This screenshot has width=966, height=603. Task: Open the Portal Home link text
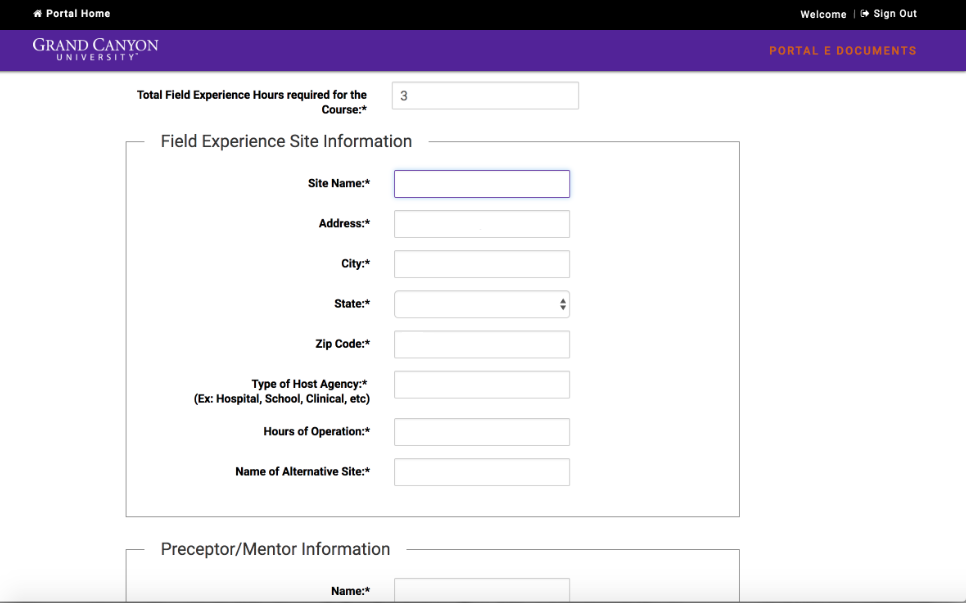pos(78,14)
